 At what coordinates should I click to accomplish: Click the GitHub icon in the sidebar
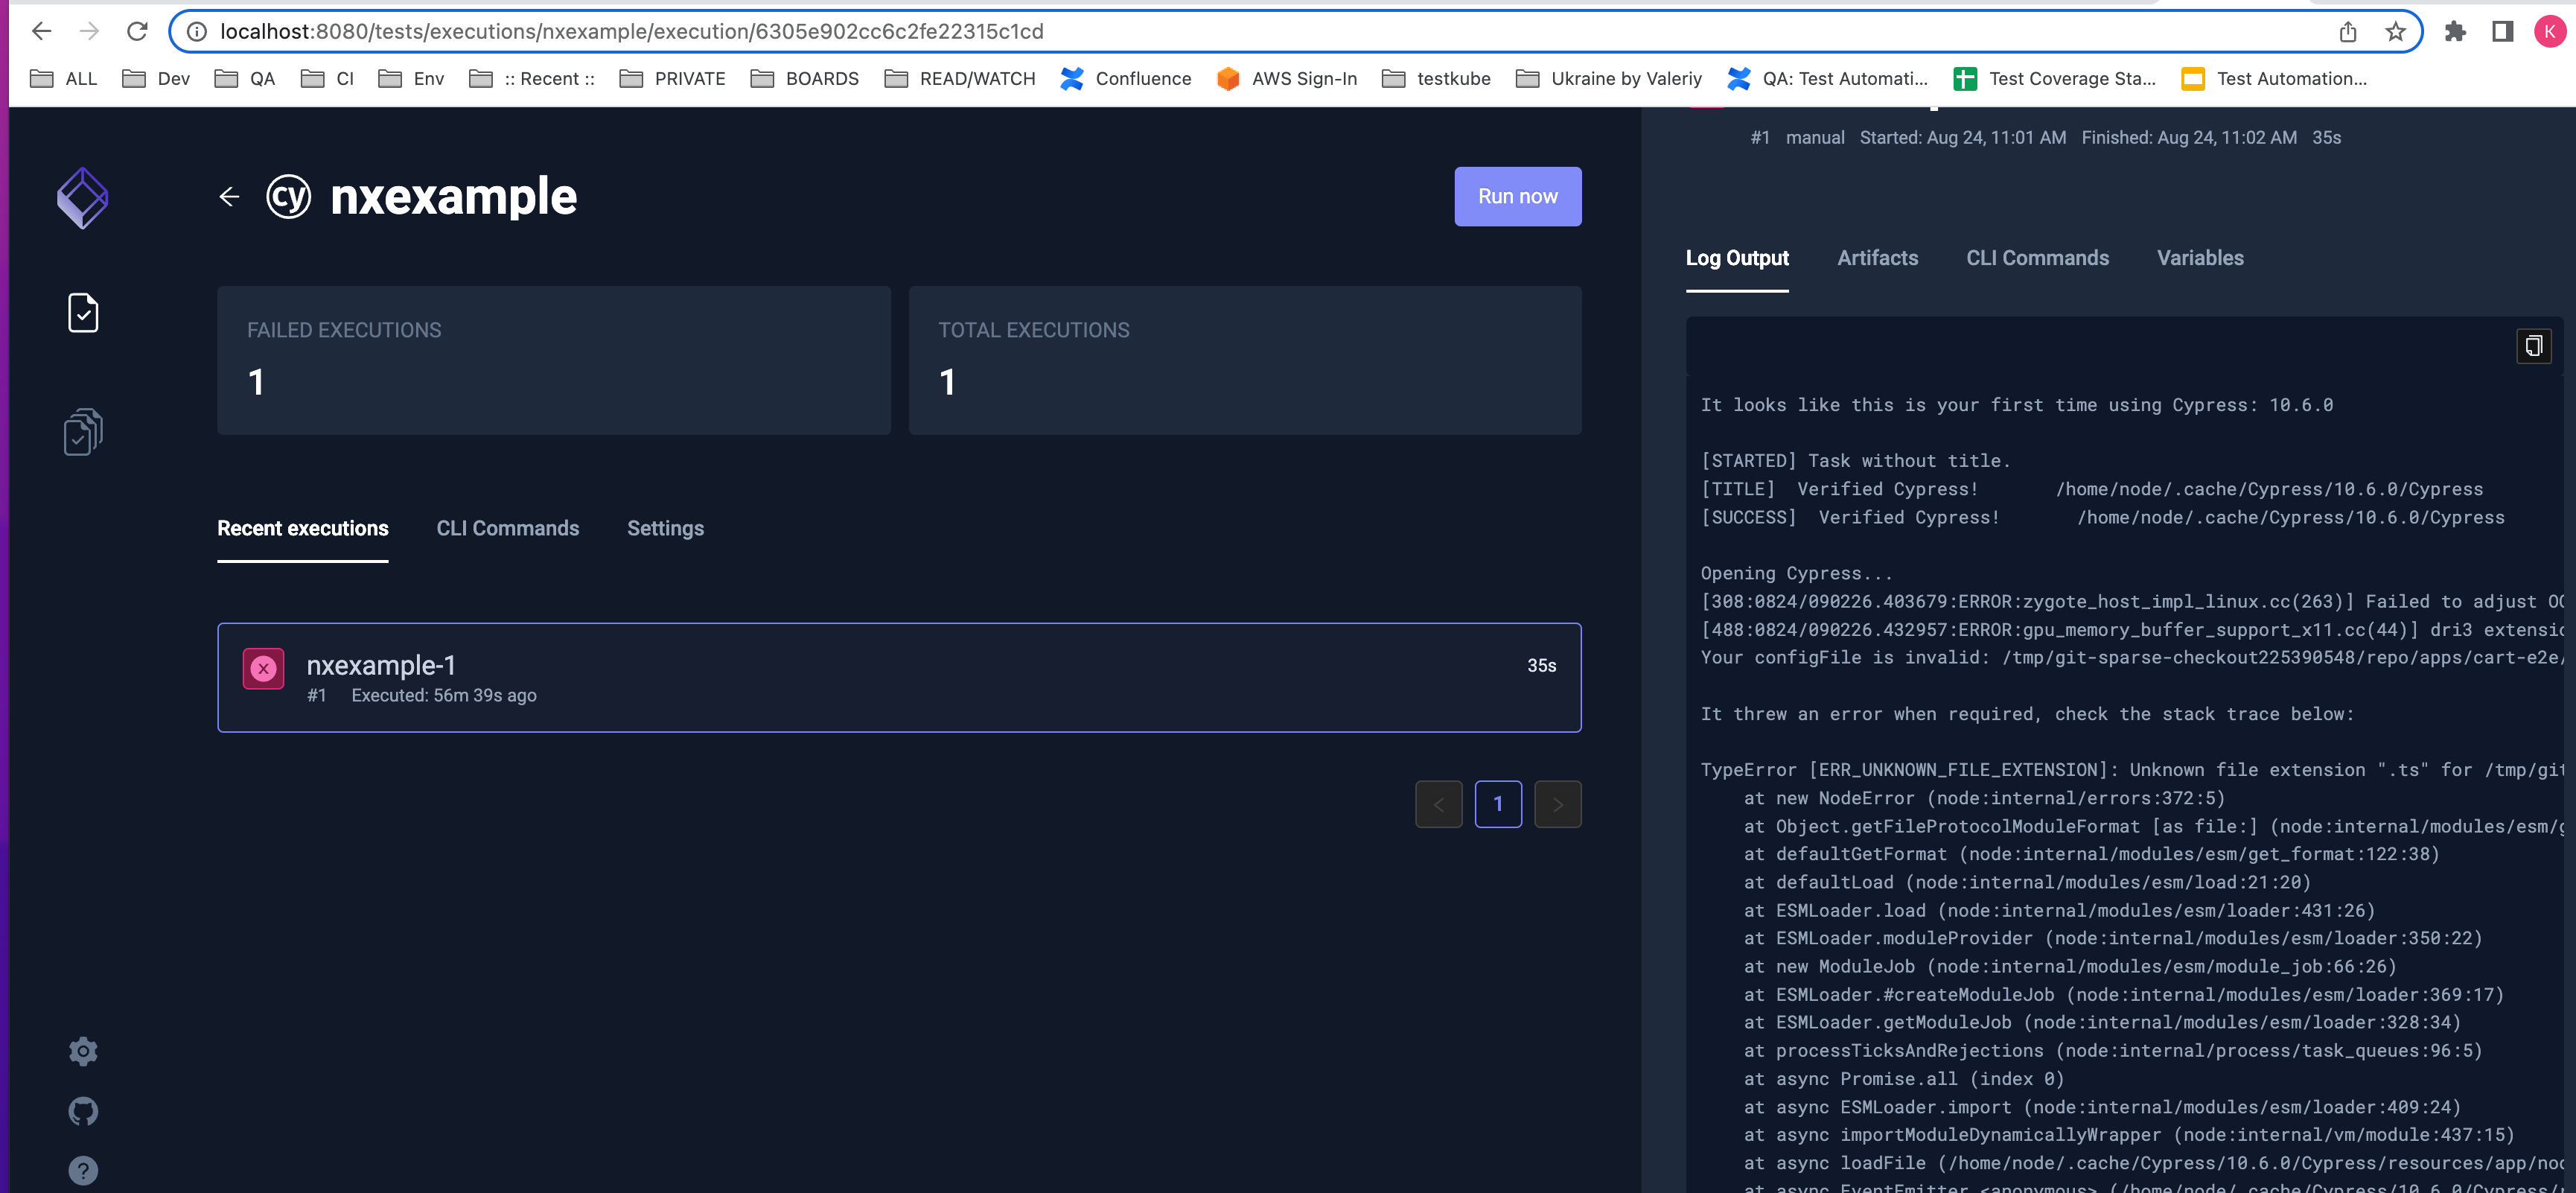point(82,1111)
